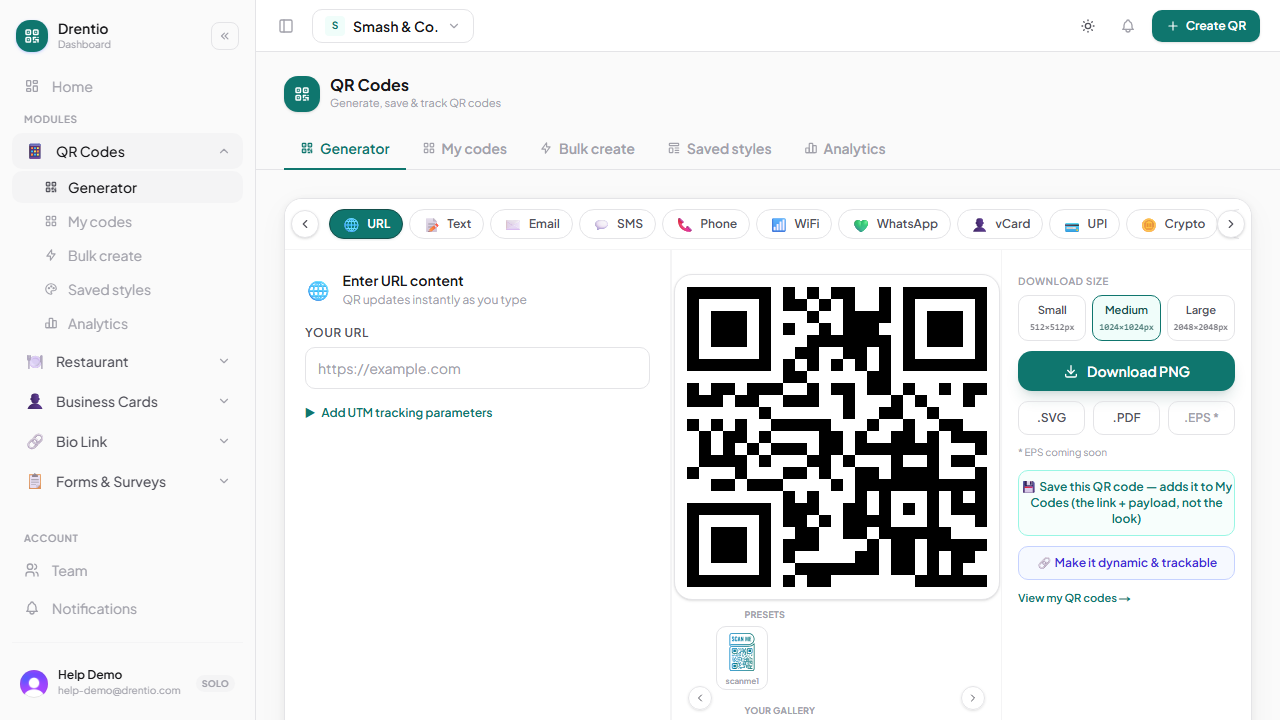Expand Add UTM tracking parameters
Viewport: 1280px width, 720px height.
pyautogui.click(x=399, y=413)
